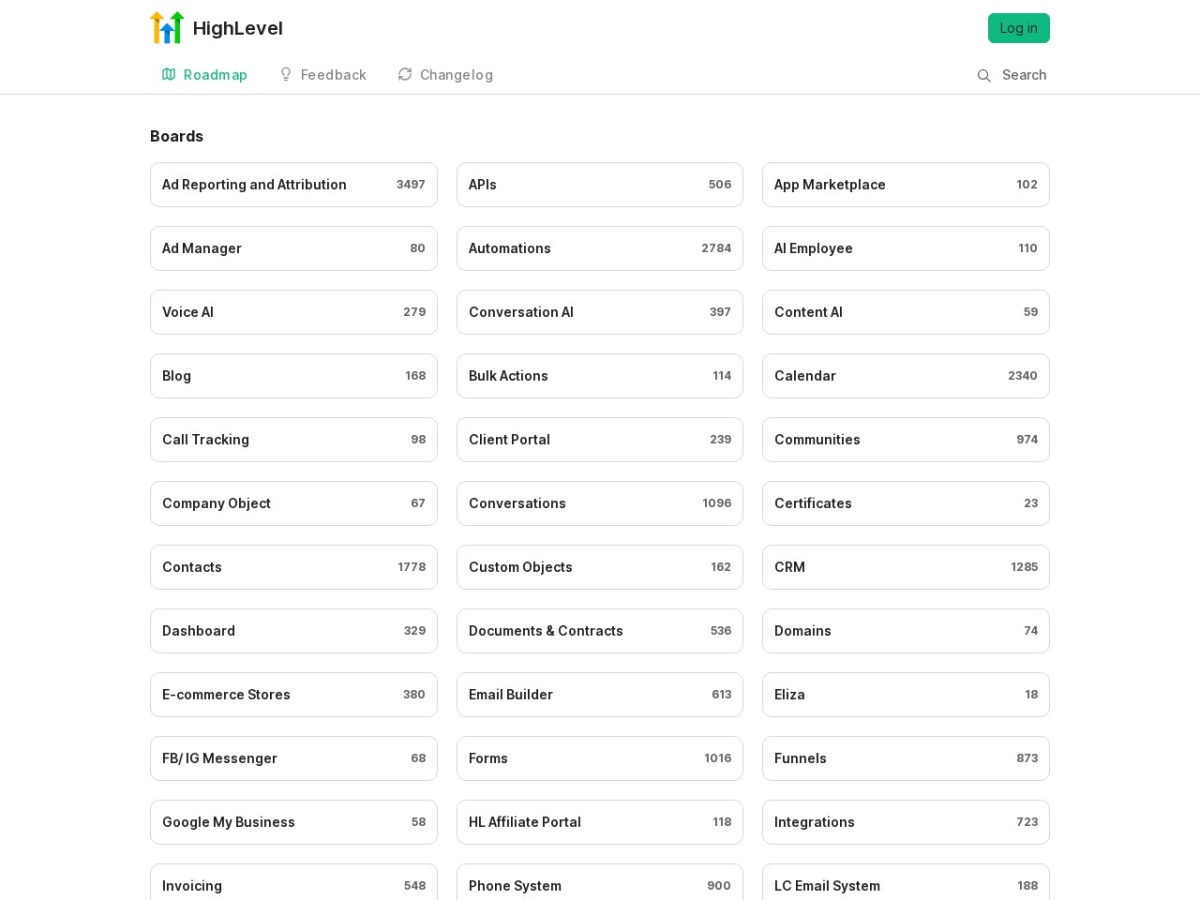Open the Client Portal board

pos(600,440)
